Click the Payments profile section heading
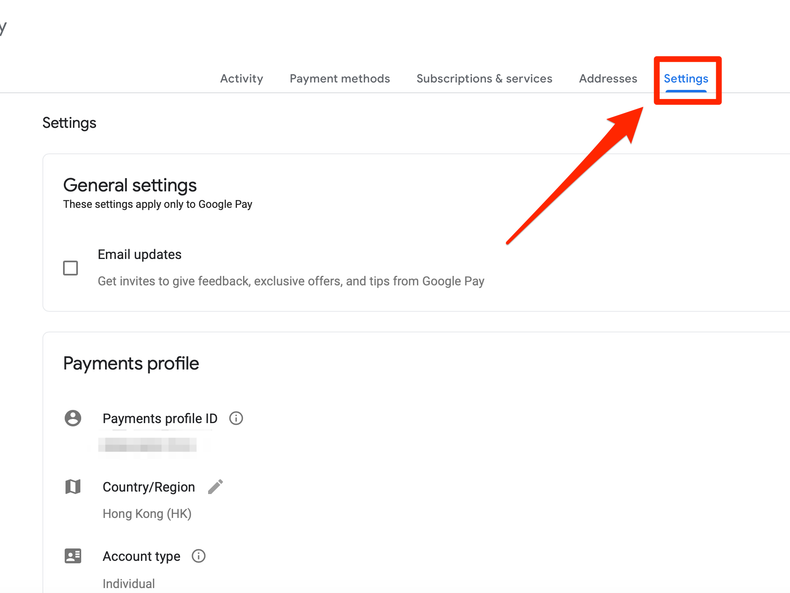The width and height of the screenshot is (790, 593). pyautogui.click(x=131, y=363)
